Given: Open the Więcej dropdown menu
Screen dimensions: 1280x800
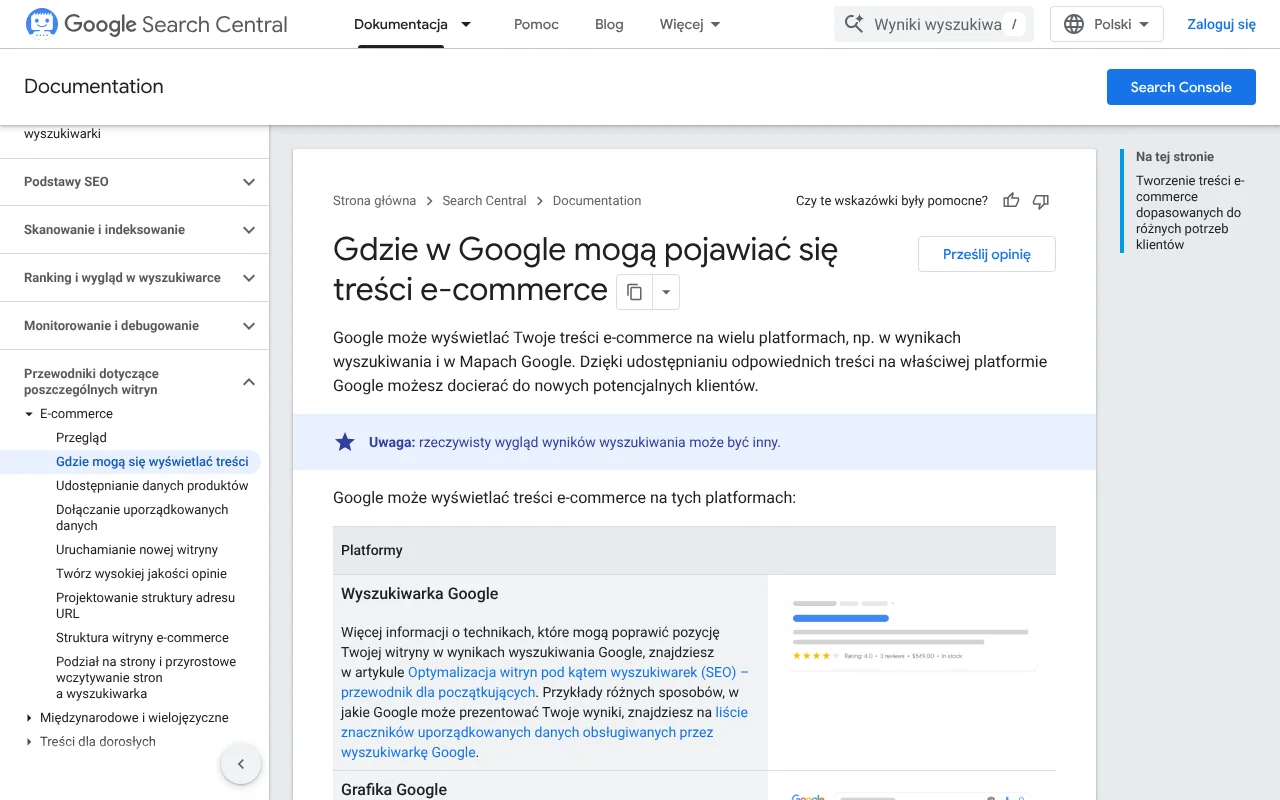Looking at the screenshot, I should (690, 24).
